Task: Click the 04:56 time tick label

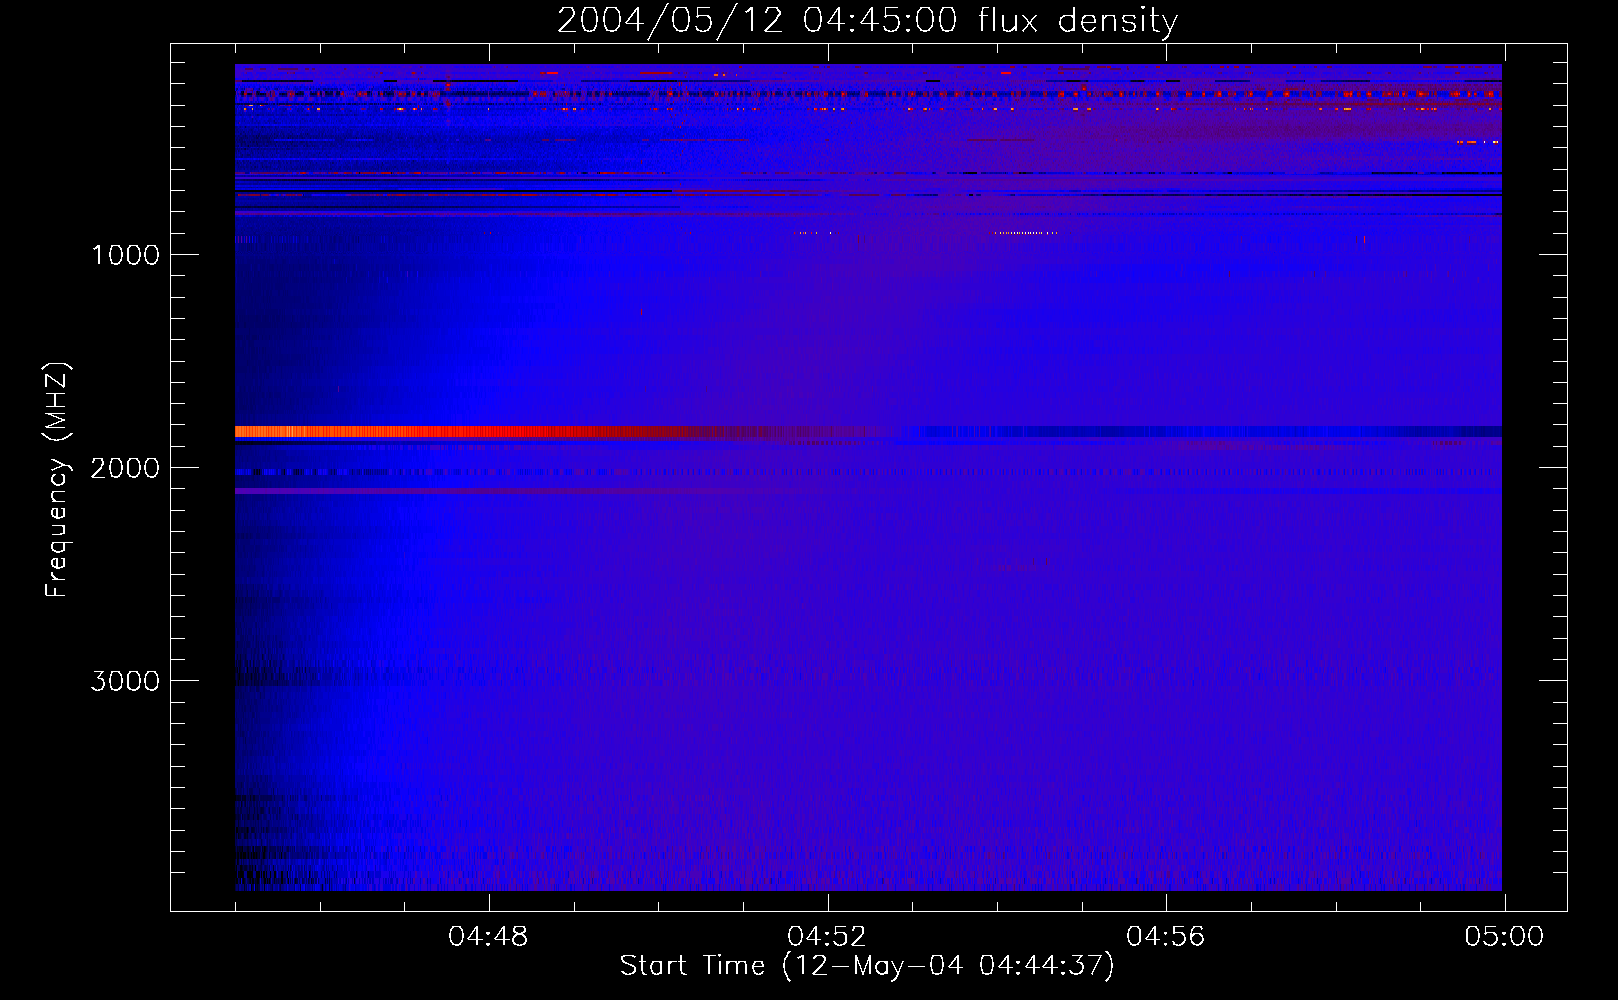Action: click(x=1166, y=937)
